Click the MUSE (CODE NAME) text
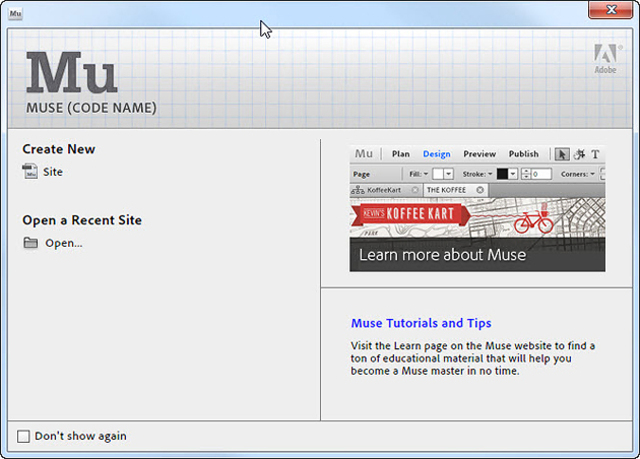 pyautogui.click(x=91, y=108)
